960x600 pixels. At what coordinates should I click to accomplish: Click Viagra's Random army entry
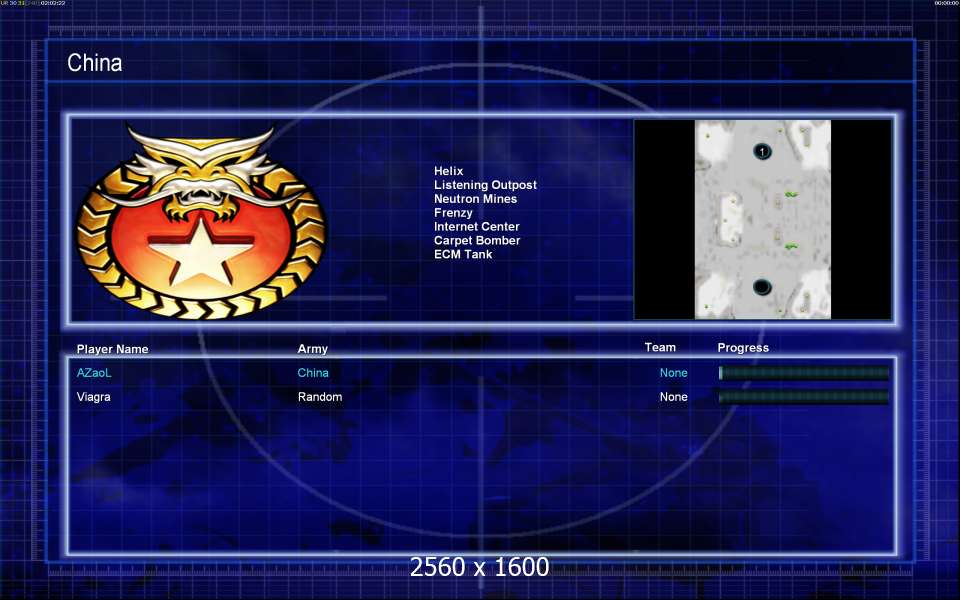(x=320, y=397)
